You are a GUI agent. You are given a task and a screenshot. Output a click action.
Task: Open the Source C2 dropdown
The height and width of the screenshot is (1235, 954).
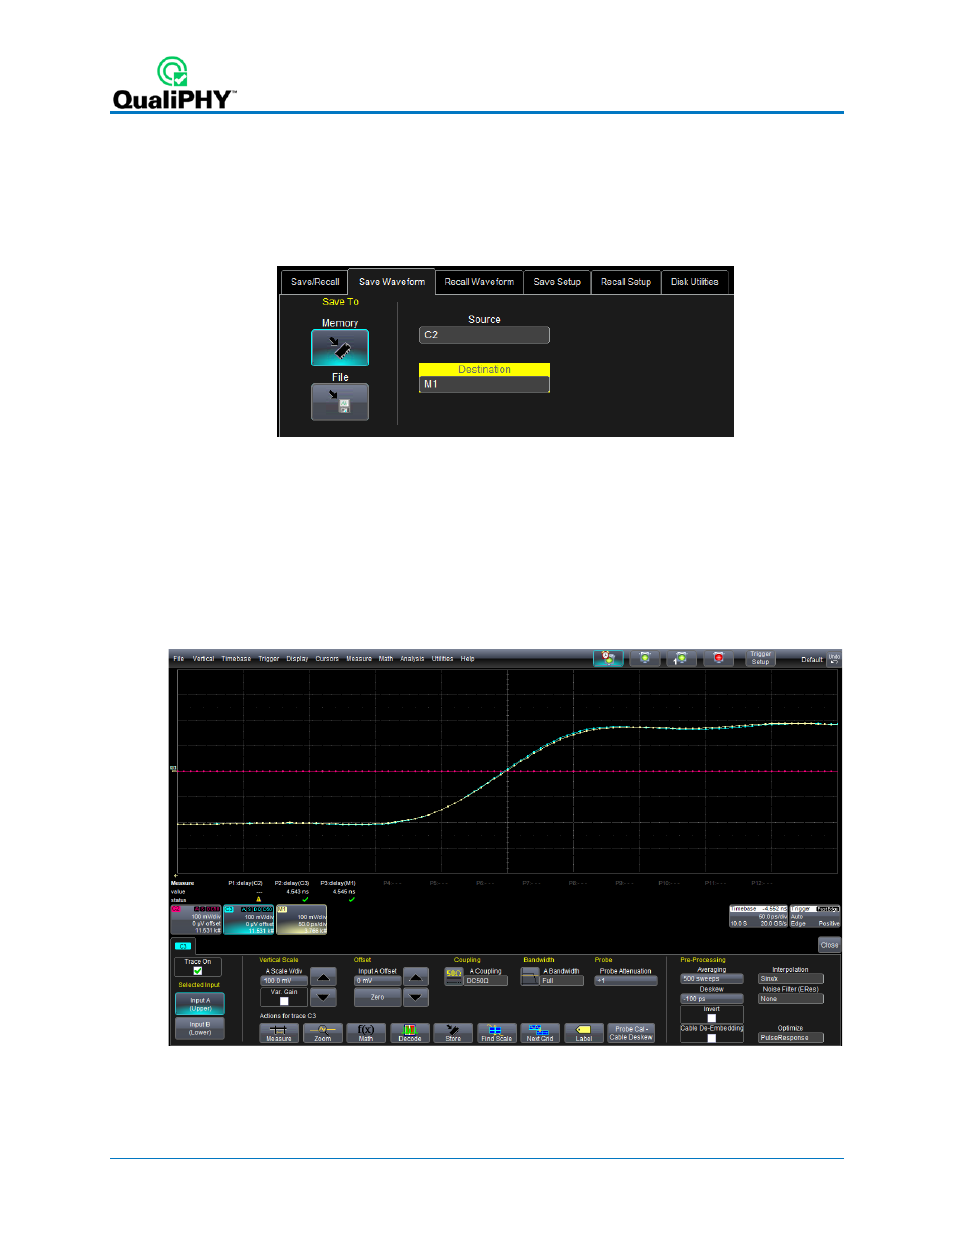click(x=484, y=335)
